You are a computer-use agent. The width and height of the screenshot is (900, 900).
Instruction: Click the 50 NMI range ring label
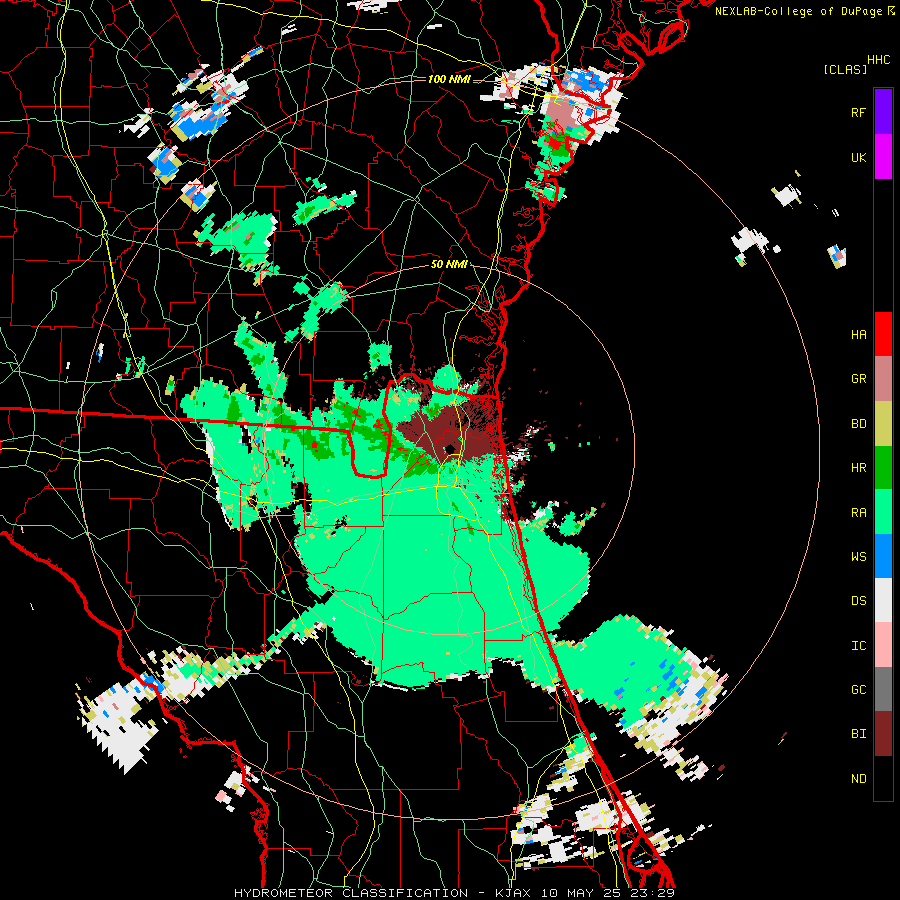[x=449, y=264]
